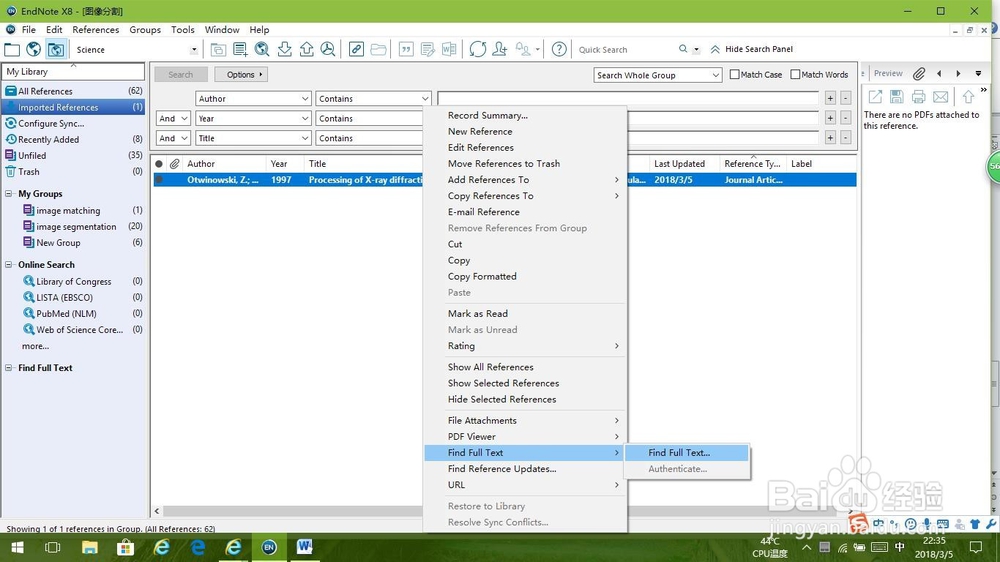This screenshot has width=1000, height=562.
Task: Click the Quick Search magnifier icon
Action: pos(683,48)
